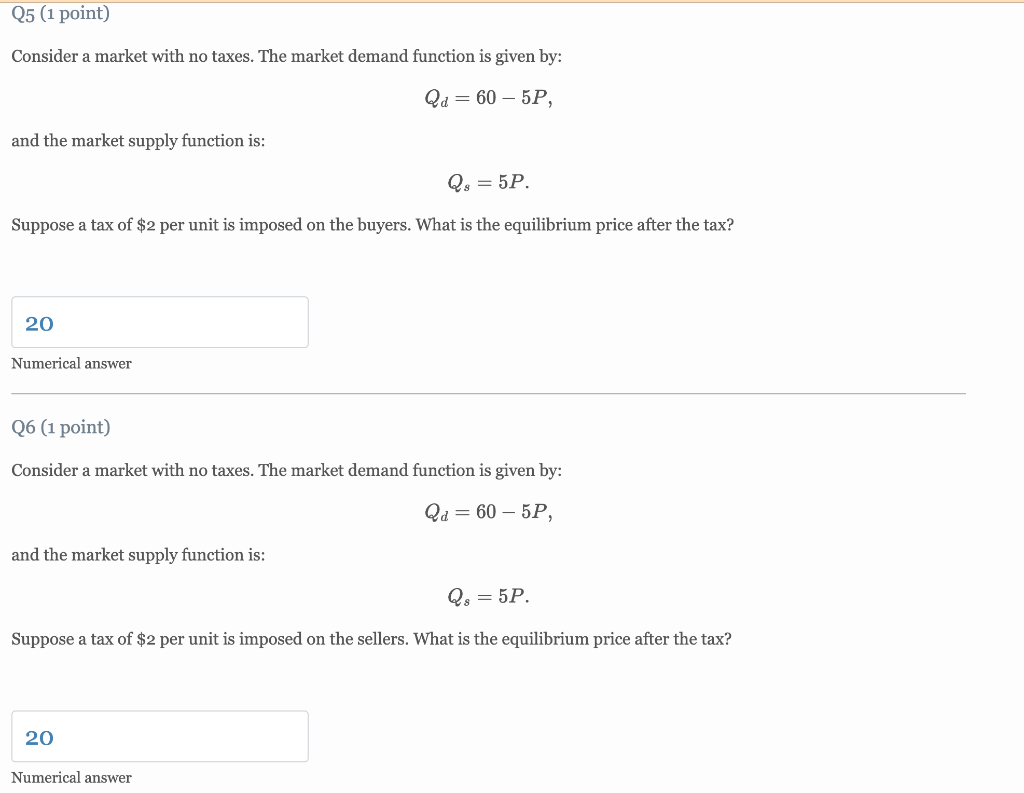This screenshot has height=793, width=1024.
Task: Select the demand equation Qd = 60 - 5P in Q6
Action: pyautogui.click(x=489, y=511)
